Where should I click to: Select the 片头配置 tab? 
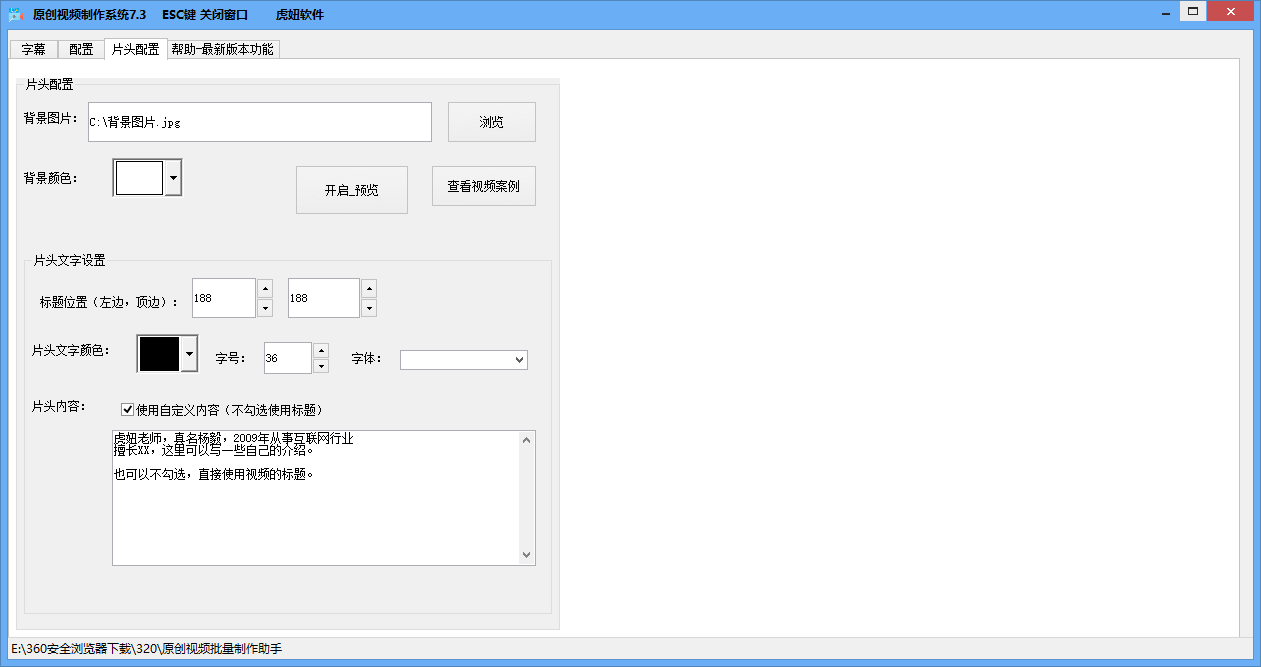click(x=136, y=48)
